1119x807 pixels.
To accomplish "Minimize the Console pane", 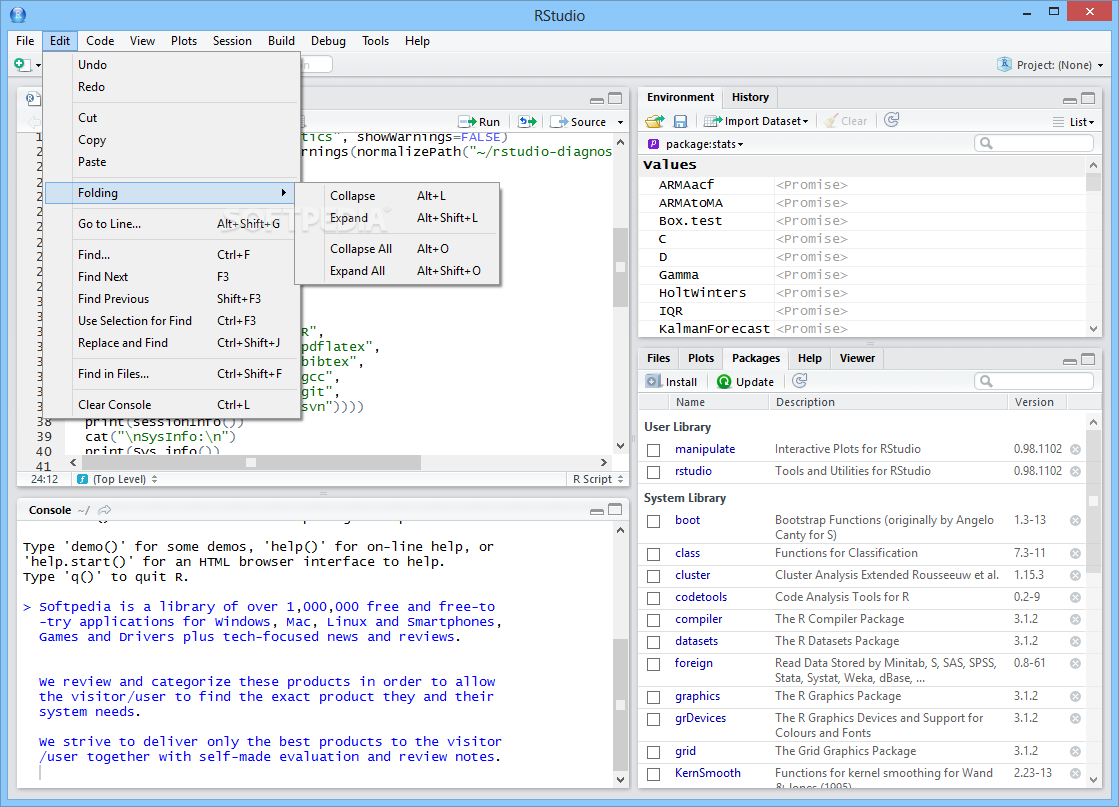I will pos(597,511).
